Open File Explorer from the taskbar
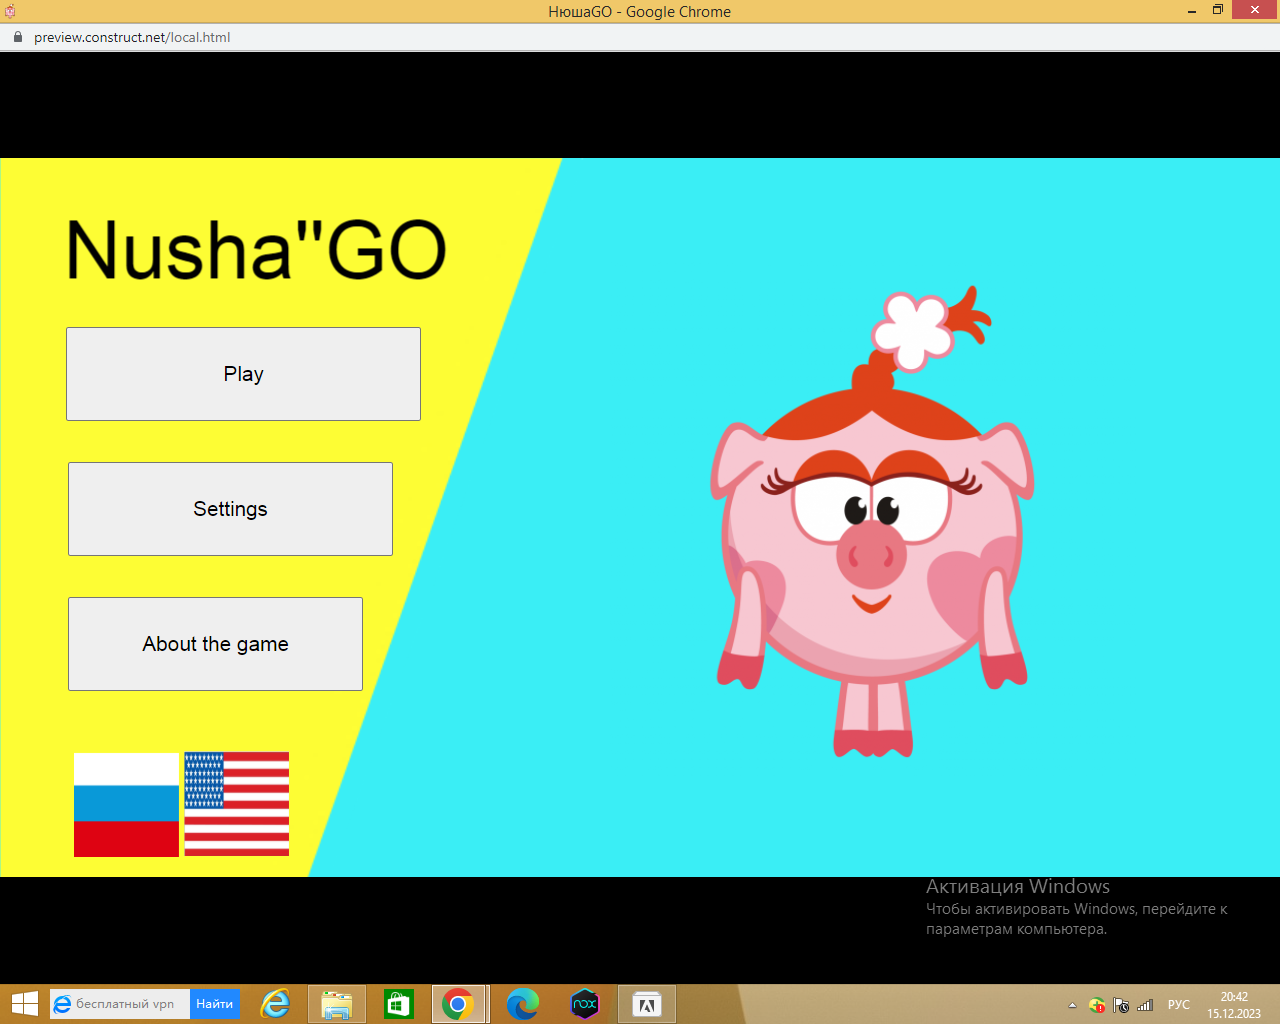Screen dimensions: 1280x1024 336,1004
